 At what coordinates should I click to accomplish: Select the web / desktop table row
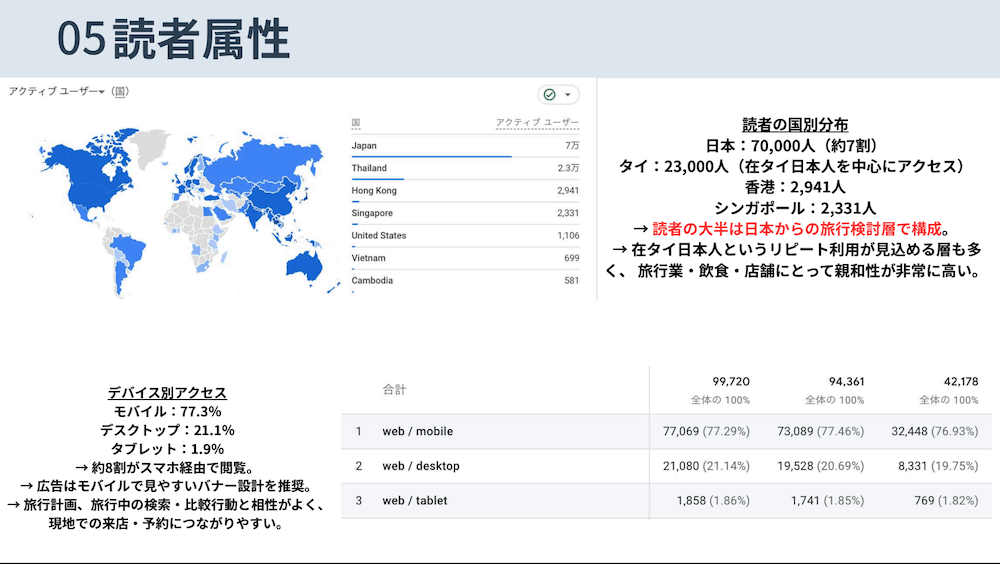(x=420, y=466)
